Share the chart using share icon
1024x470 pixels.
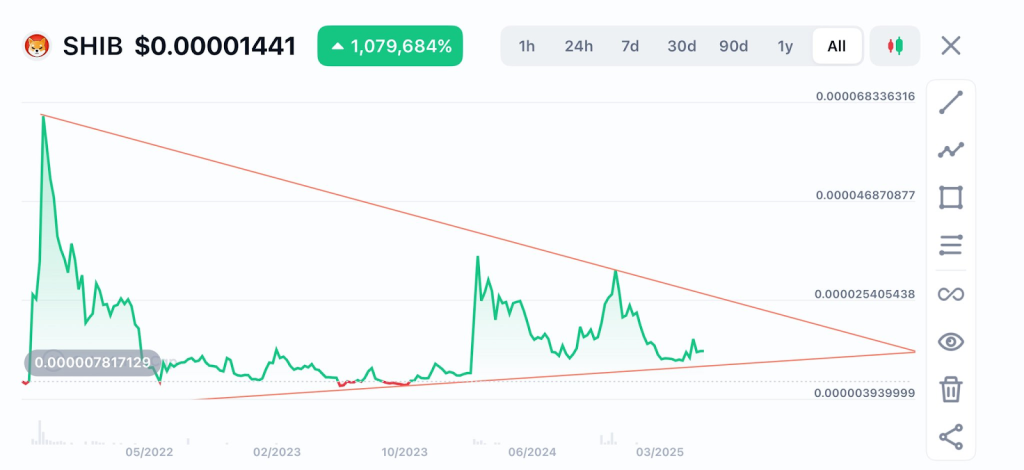pyautogui.click(x=951, y=437)
